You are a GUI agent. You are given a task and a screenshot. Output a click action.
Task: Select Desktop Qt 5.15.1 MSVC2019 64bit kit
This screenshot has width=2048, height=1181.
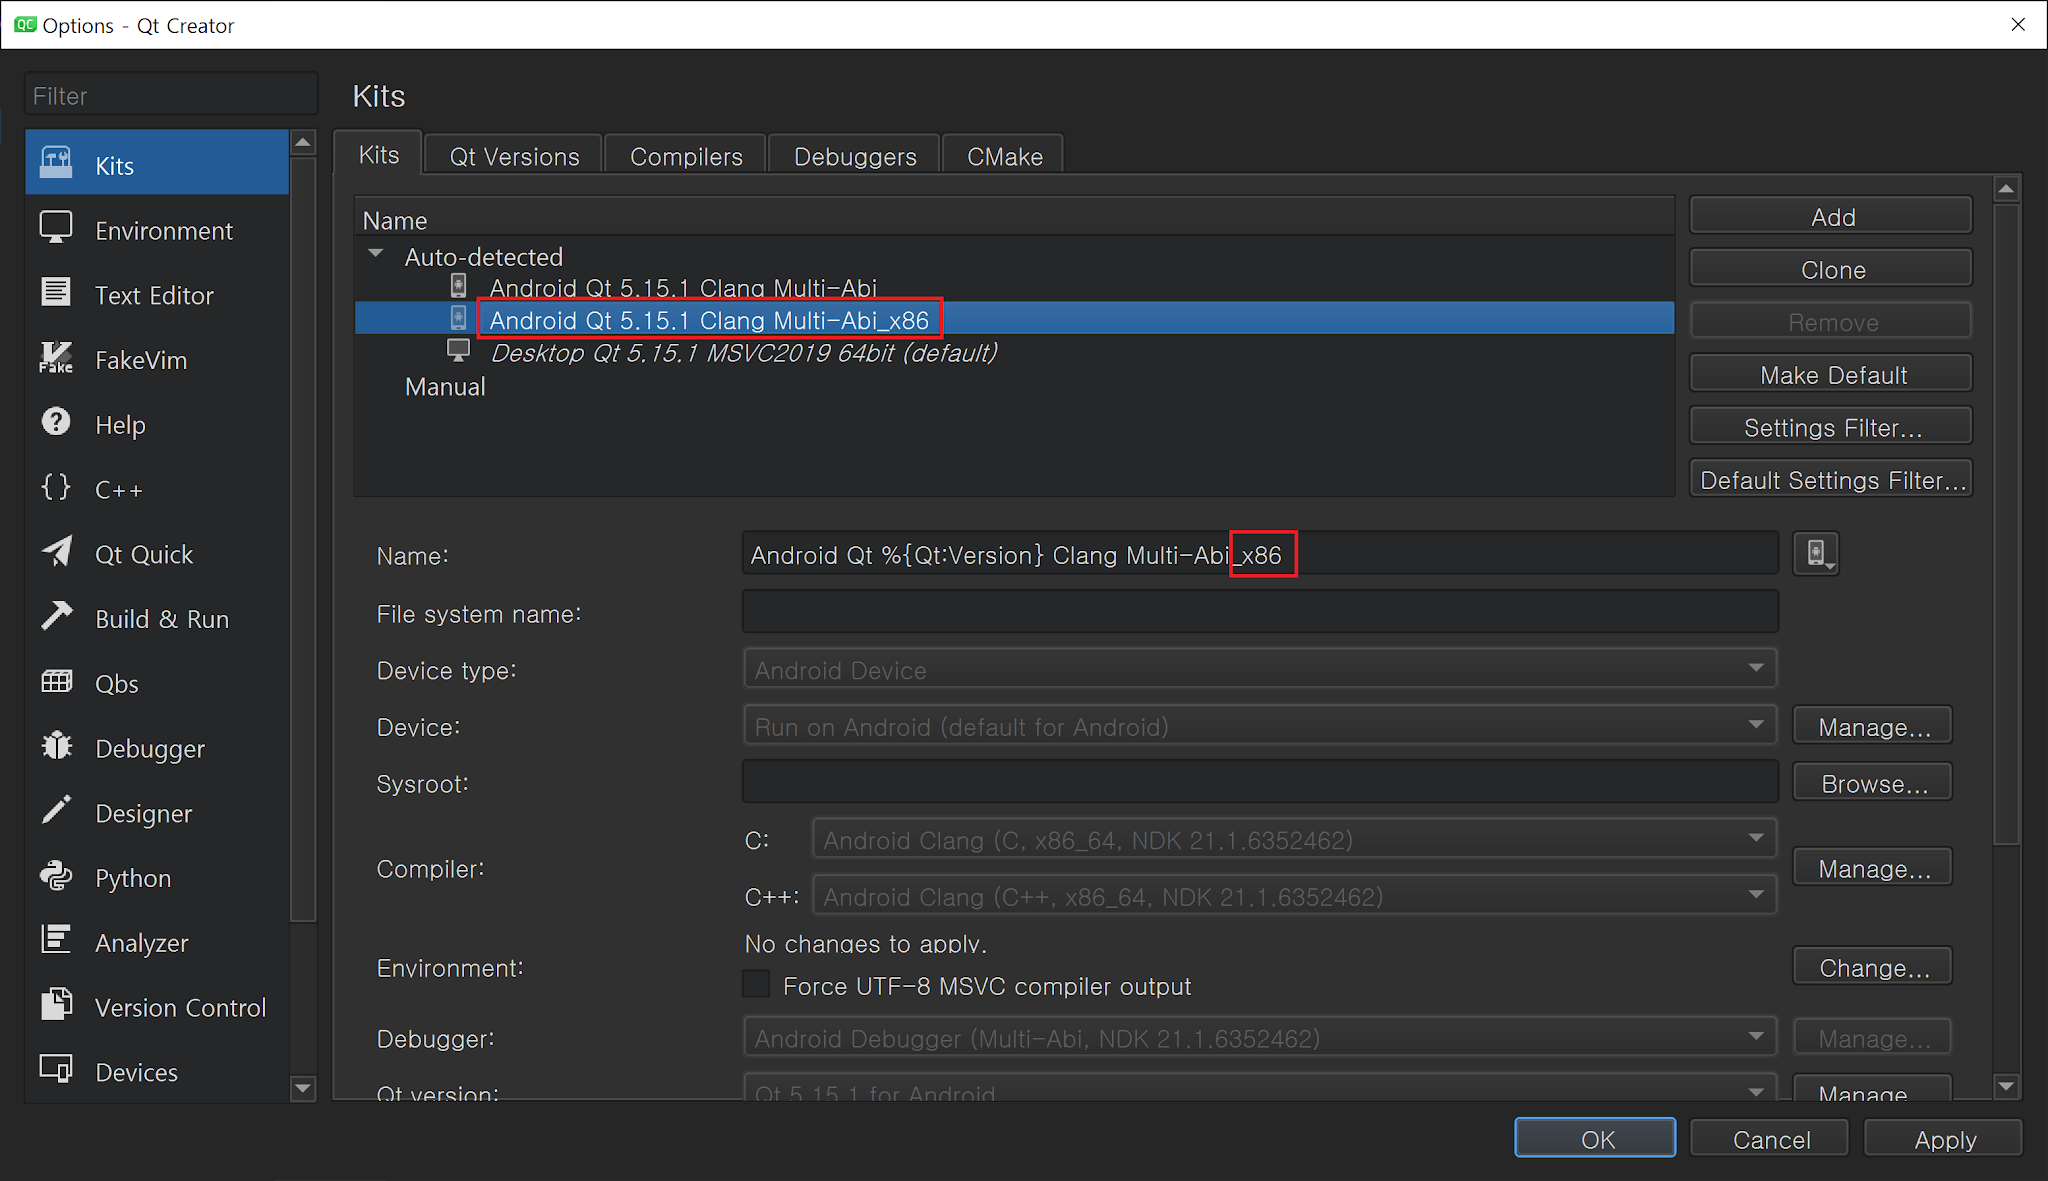click(x=742, y=353)
